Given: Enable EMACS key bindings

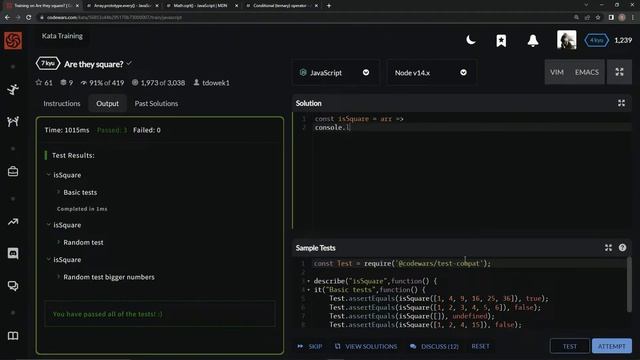Looking at the screenshot, I should point(587,72).
